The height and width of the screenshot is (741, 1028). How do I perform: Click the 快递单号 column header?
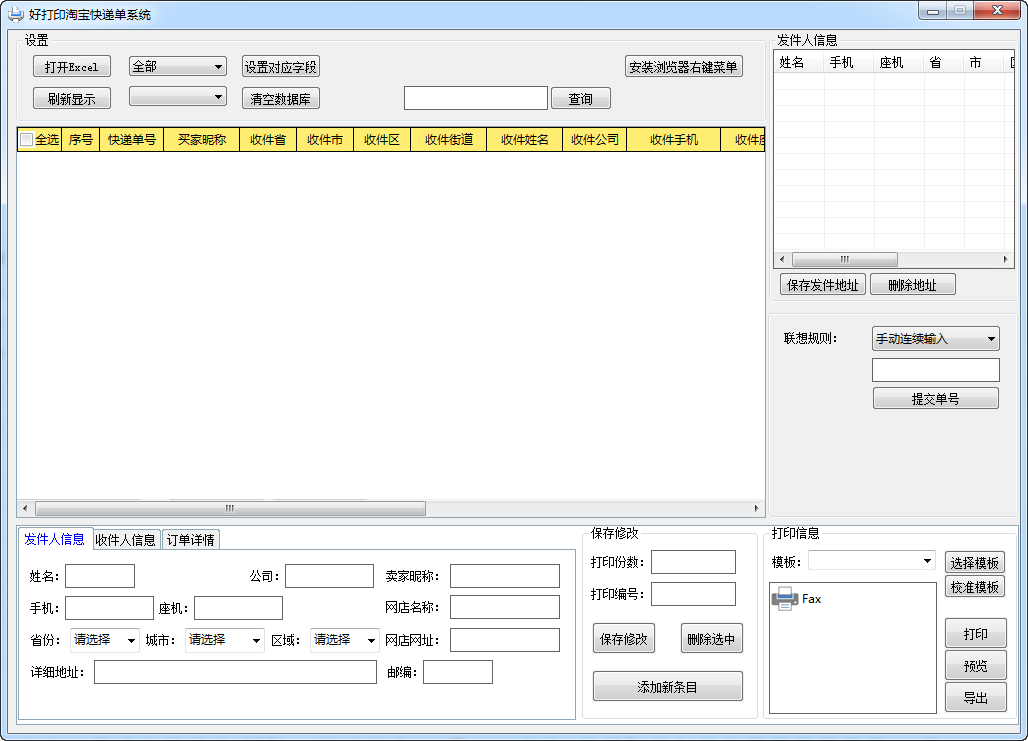(132, 140)
